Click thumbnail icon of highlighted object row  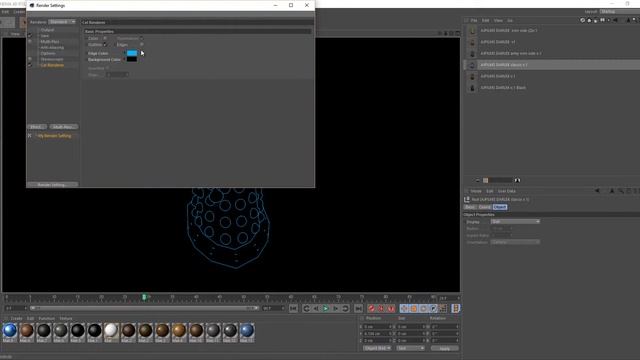tap(472, 65)
